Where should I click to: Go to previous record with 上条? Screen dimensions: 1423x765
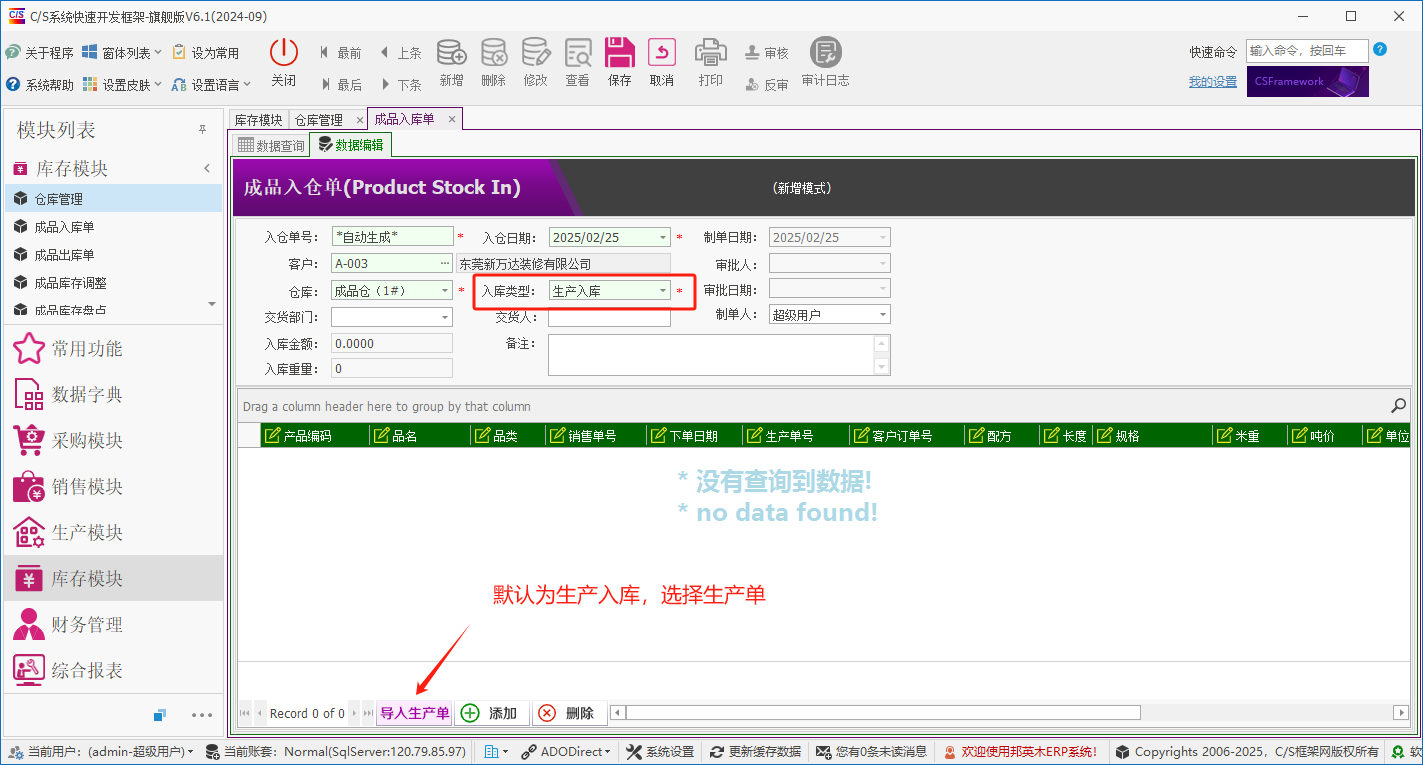pos(401,53)
